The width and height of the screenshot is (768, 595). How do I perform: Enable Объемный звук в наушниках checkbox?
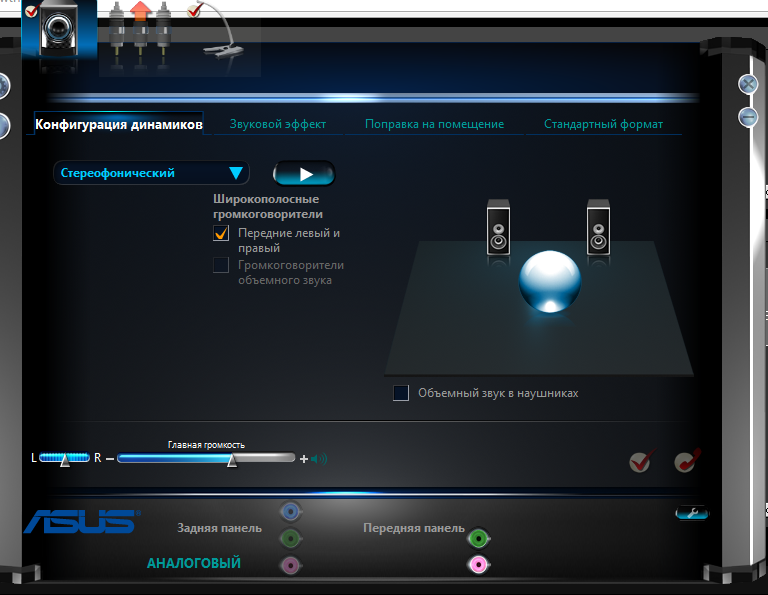(401, 393)
